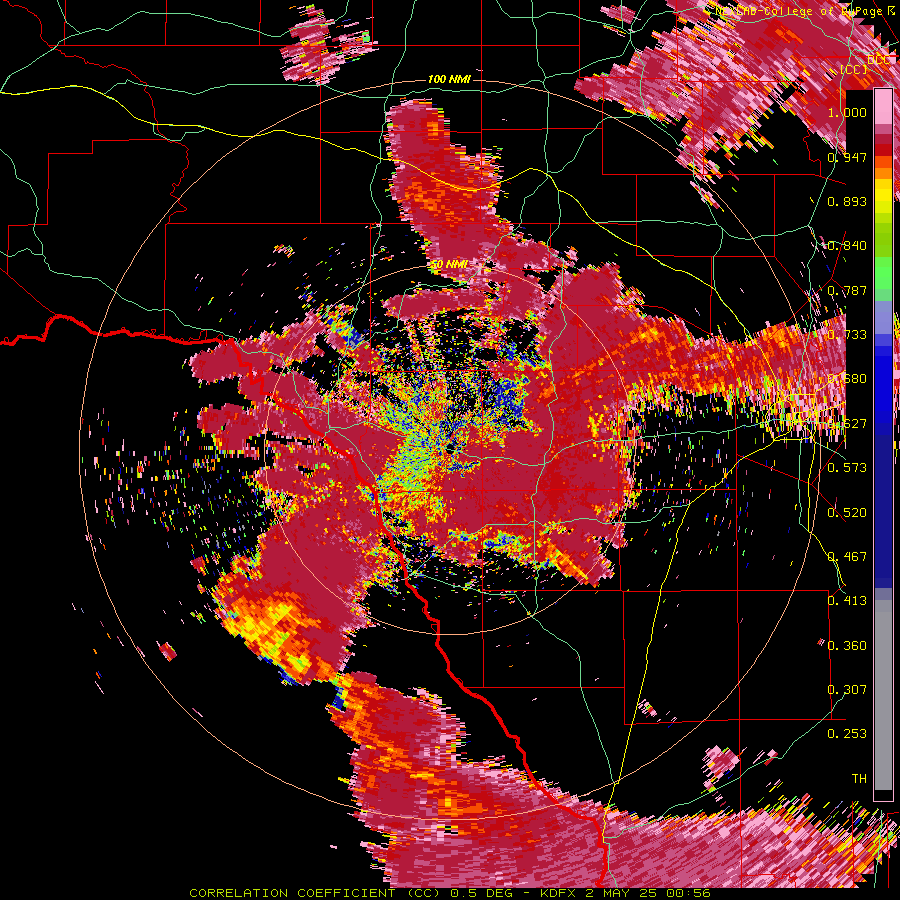This screenshot has width=900, height=900.
Task: Click the 0.787 legend value
Action: 847,290
